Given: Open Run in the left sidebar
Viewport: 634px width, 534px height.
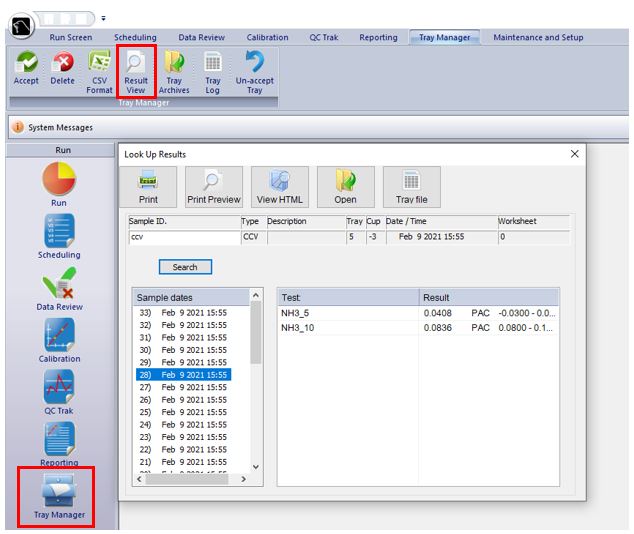Looking at the screenshot, I should pyautogui.click(x=59, y=185).
